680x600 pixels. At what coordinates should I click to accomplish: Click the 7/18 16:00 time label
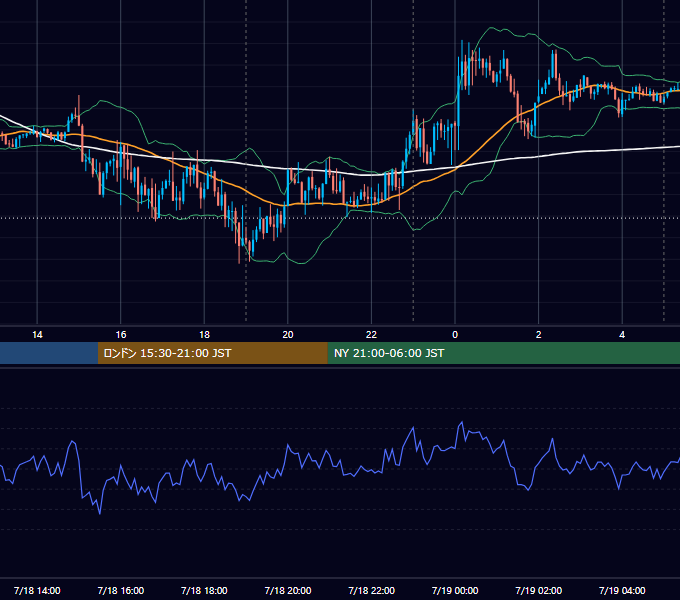[121, 590]
